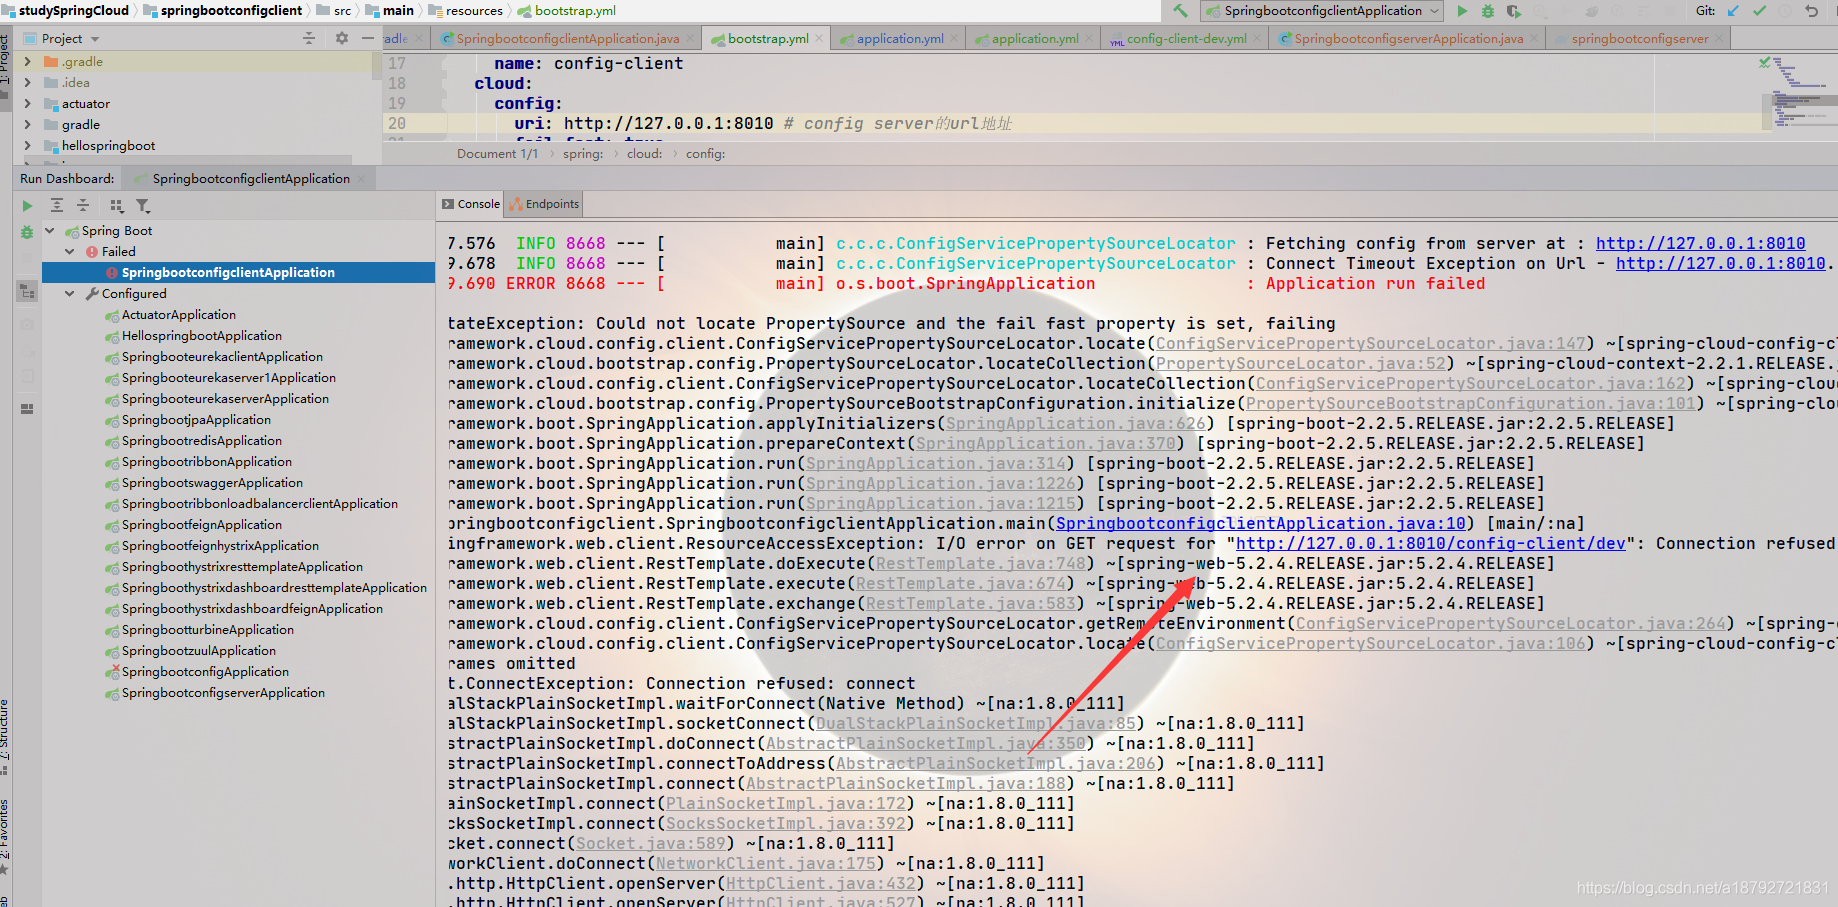Image resolution: width=1838 pixels, height=907 pixels.
Task: Click editor inspection checkmark indicator
Action: coord(1765,62)
